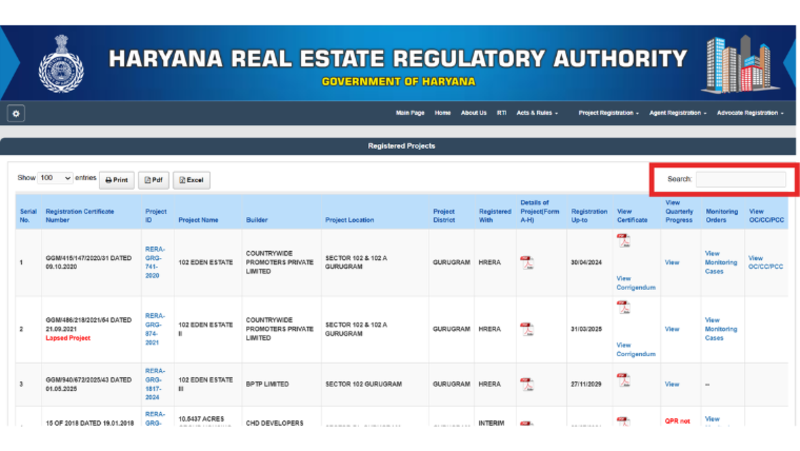Image resolution: width=800 pixels, height=451 pixels.
Task: Focus the Search input field
Action: (x=741, y=179)
